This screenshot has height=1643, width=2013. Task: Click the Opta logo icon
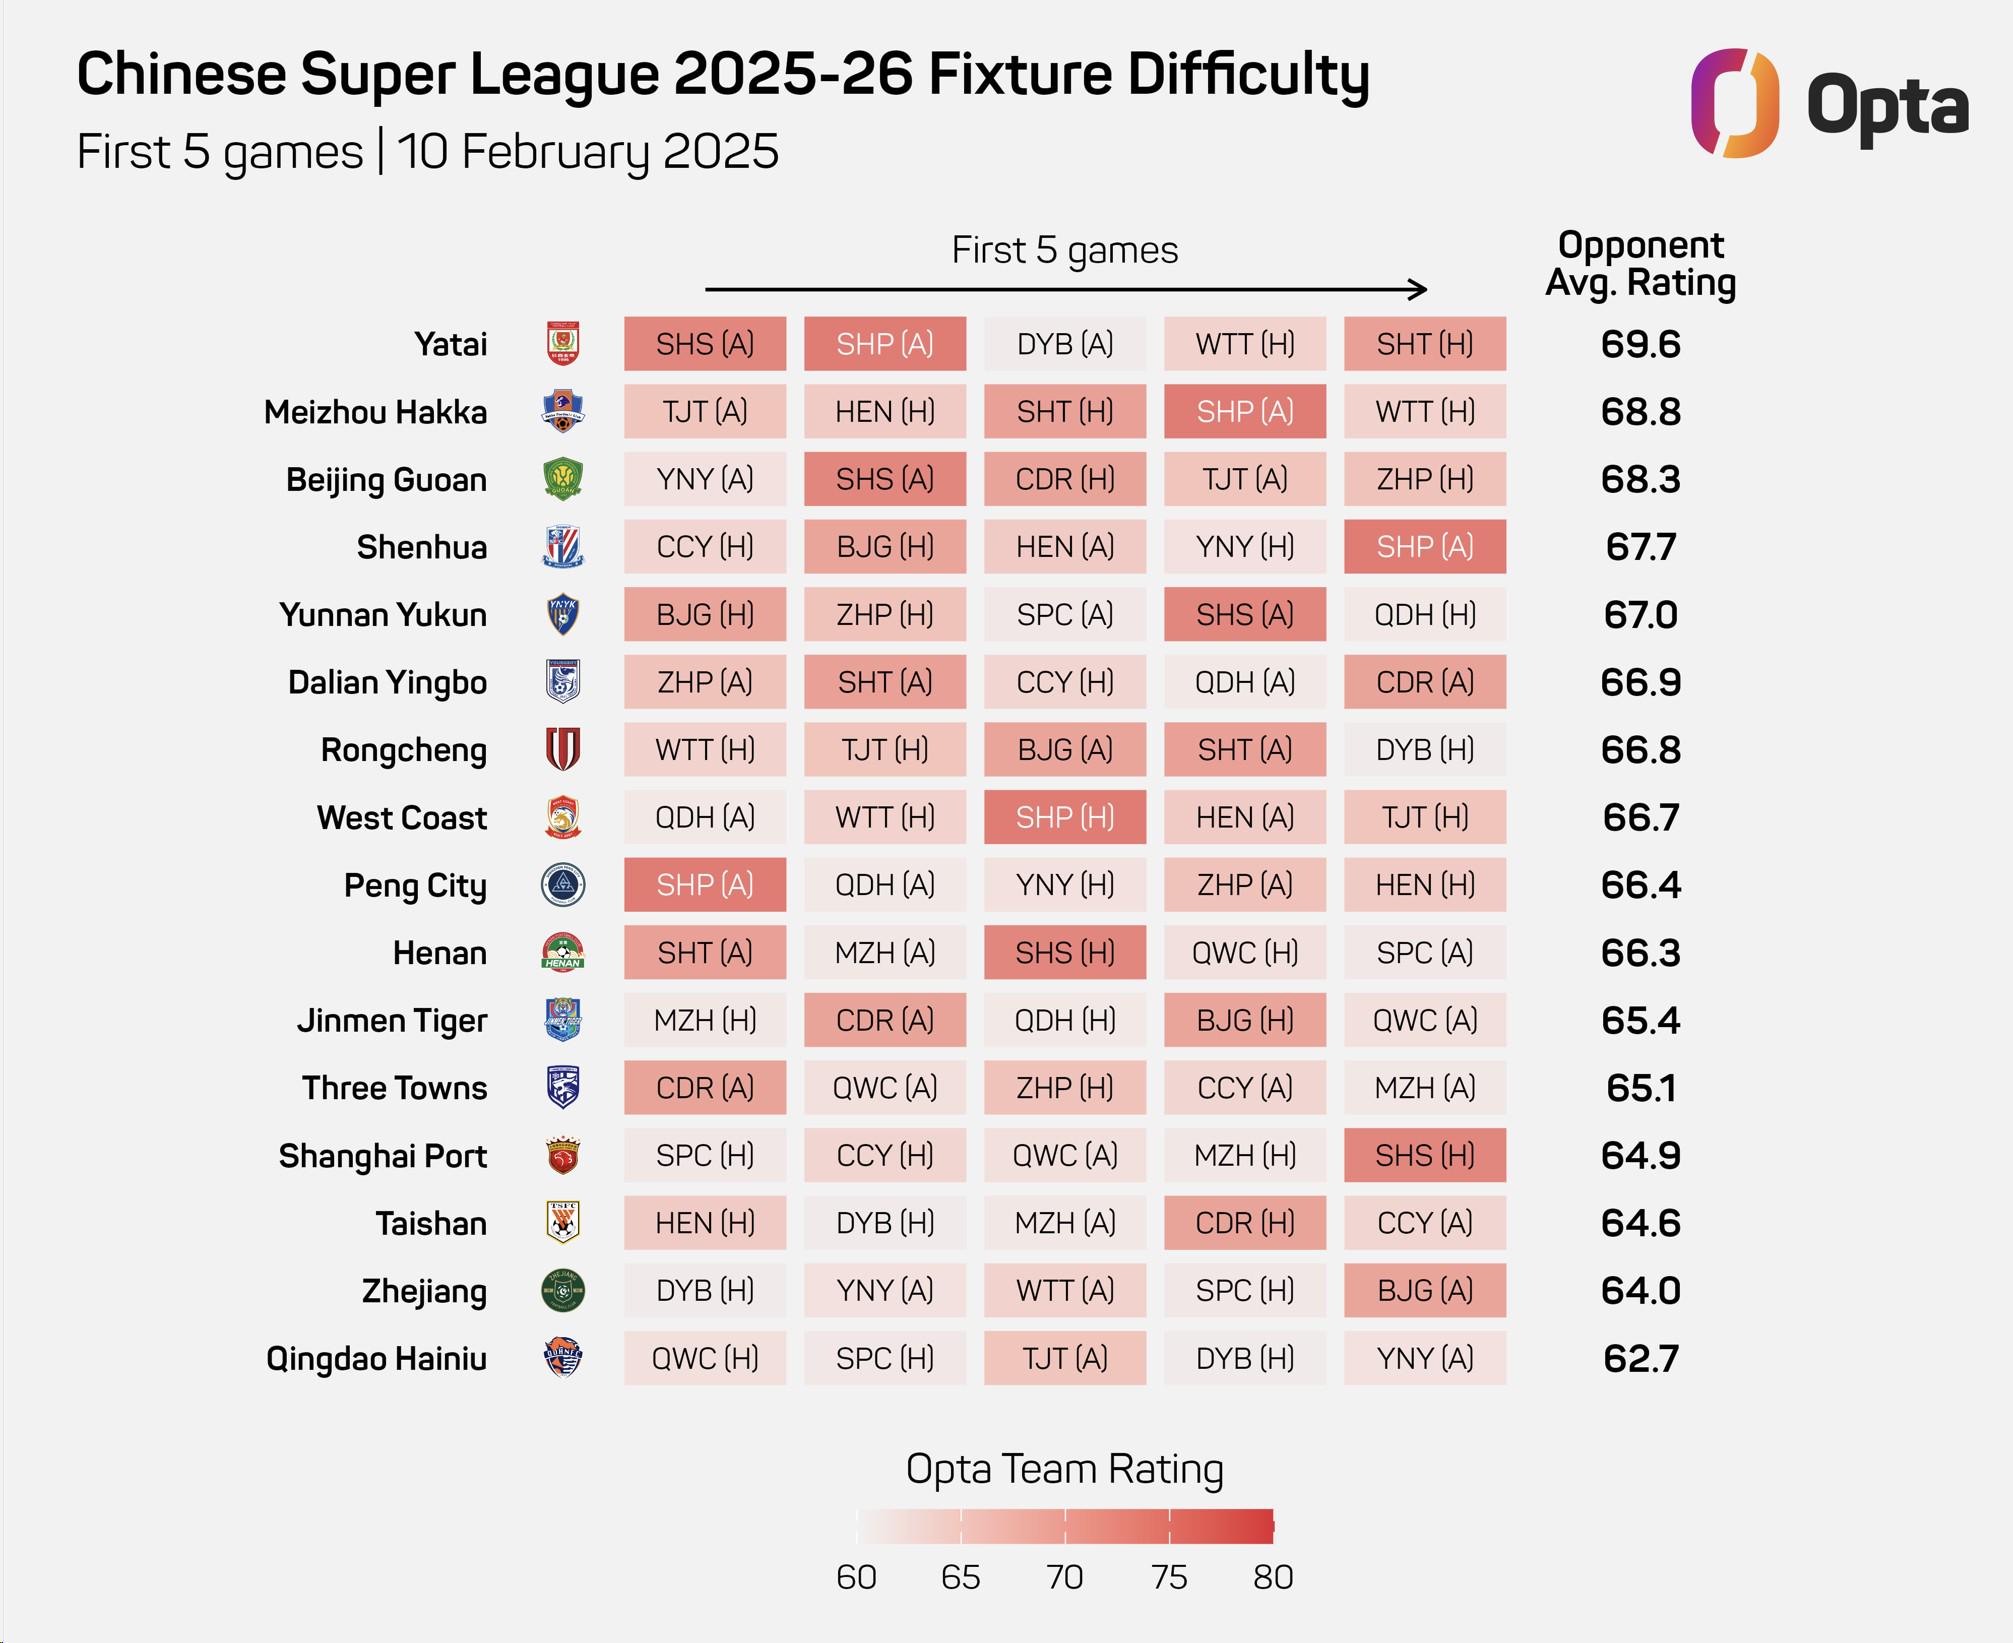click(1734, 103)
